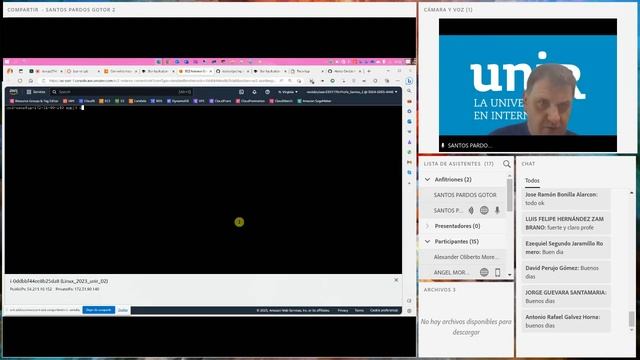Open CloudFormation shortcut in favorites bar
The width and height of the screenshot is (640, 360).
(250, 101)
